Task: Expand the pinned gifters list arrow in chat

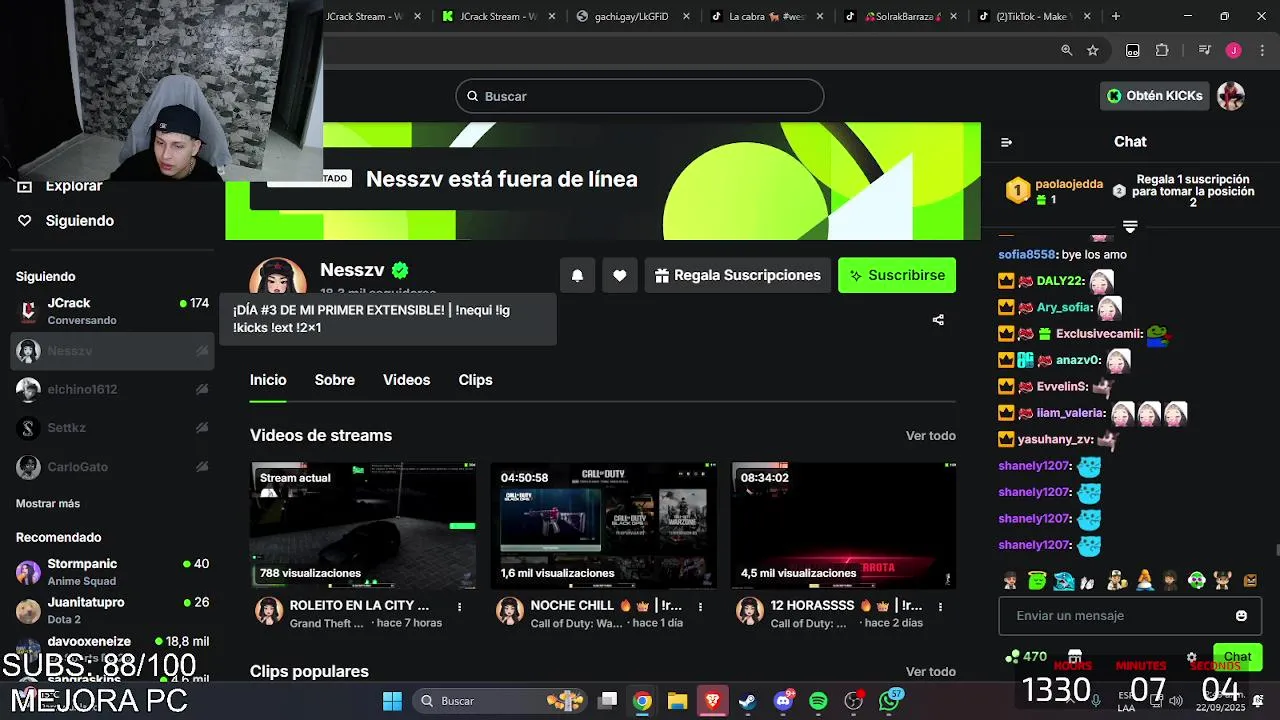Action: point(1130,227)
